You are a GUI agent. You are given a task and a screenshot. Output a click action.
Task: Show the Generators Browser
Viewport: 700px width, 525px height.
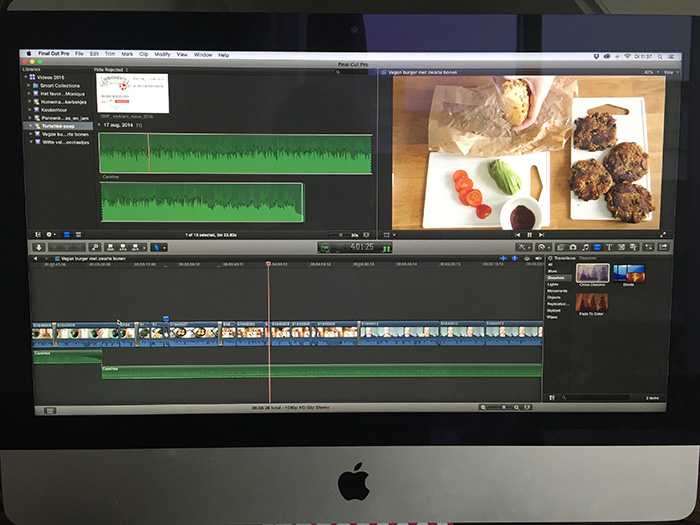pos(621,247)
